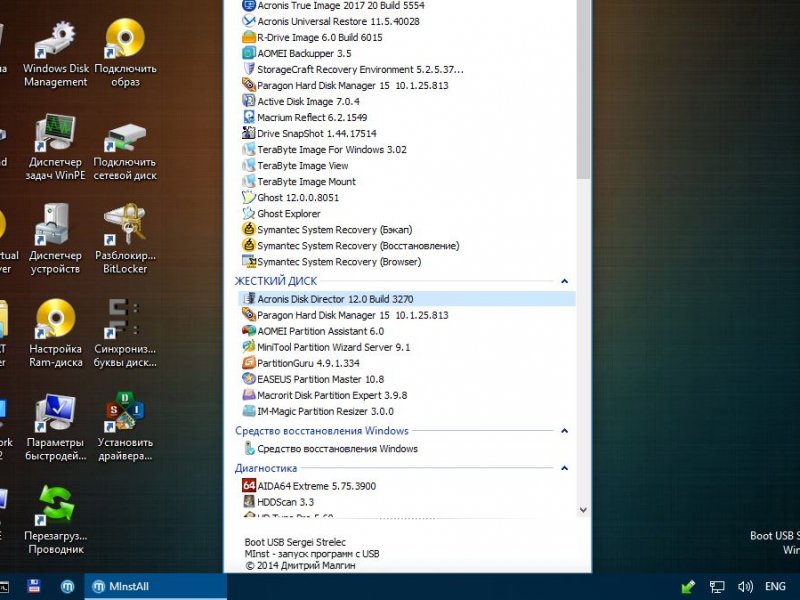This screenshot has width=800, height=600.
Task: Open network icon in system tray
Action: tap(717, 587)
